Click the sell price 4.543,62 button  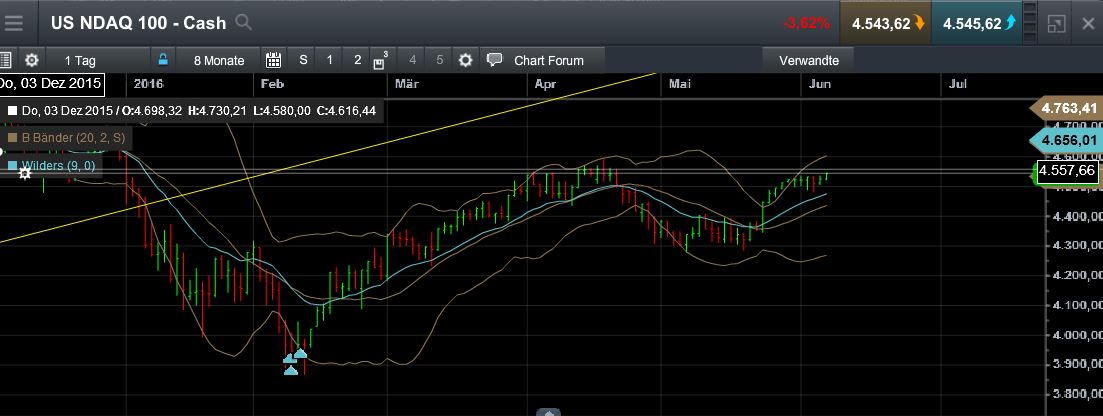pyautogui.click(x=888, y=23)
